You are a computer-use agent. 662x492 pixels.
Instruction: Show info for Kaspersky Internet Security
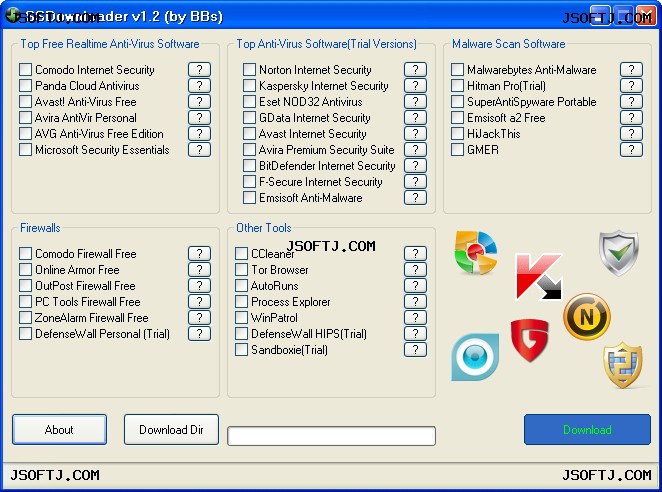(415, 85)
